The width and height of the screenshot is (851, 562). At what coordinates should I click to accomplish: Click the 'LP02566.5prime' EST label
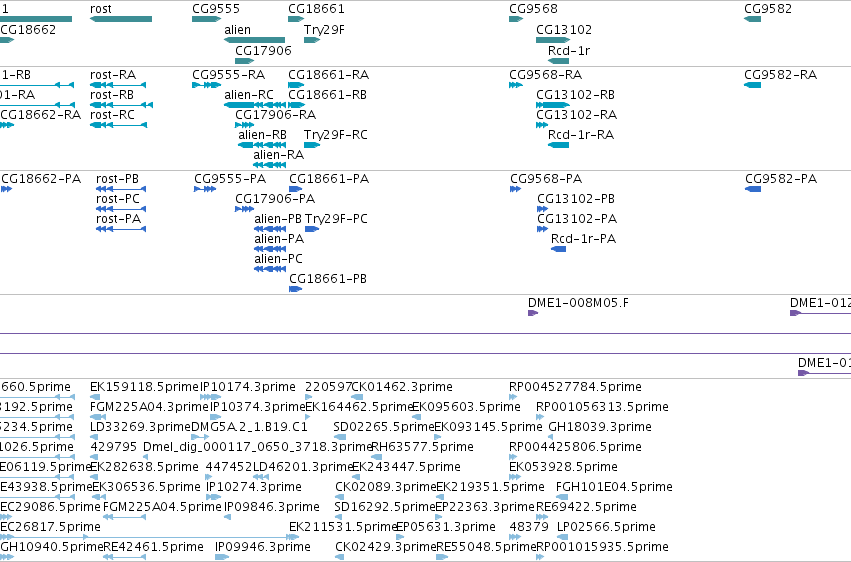point(606,528)
